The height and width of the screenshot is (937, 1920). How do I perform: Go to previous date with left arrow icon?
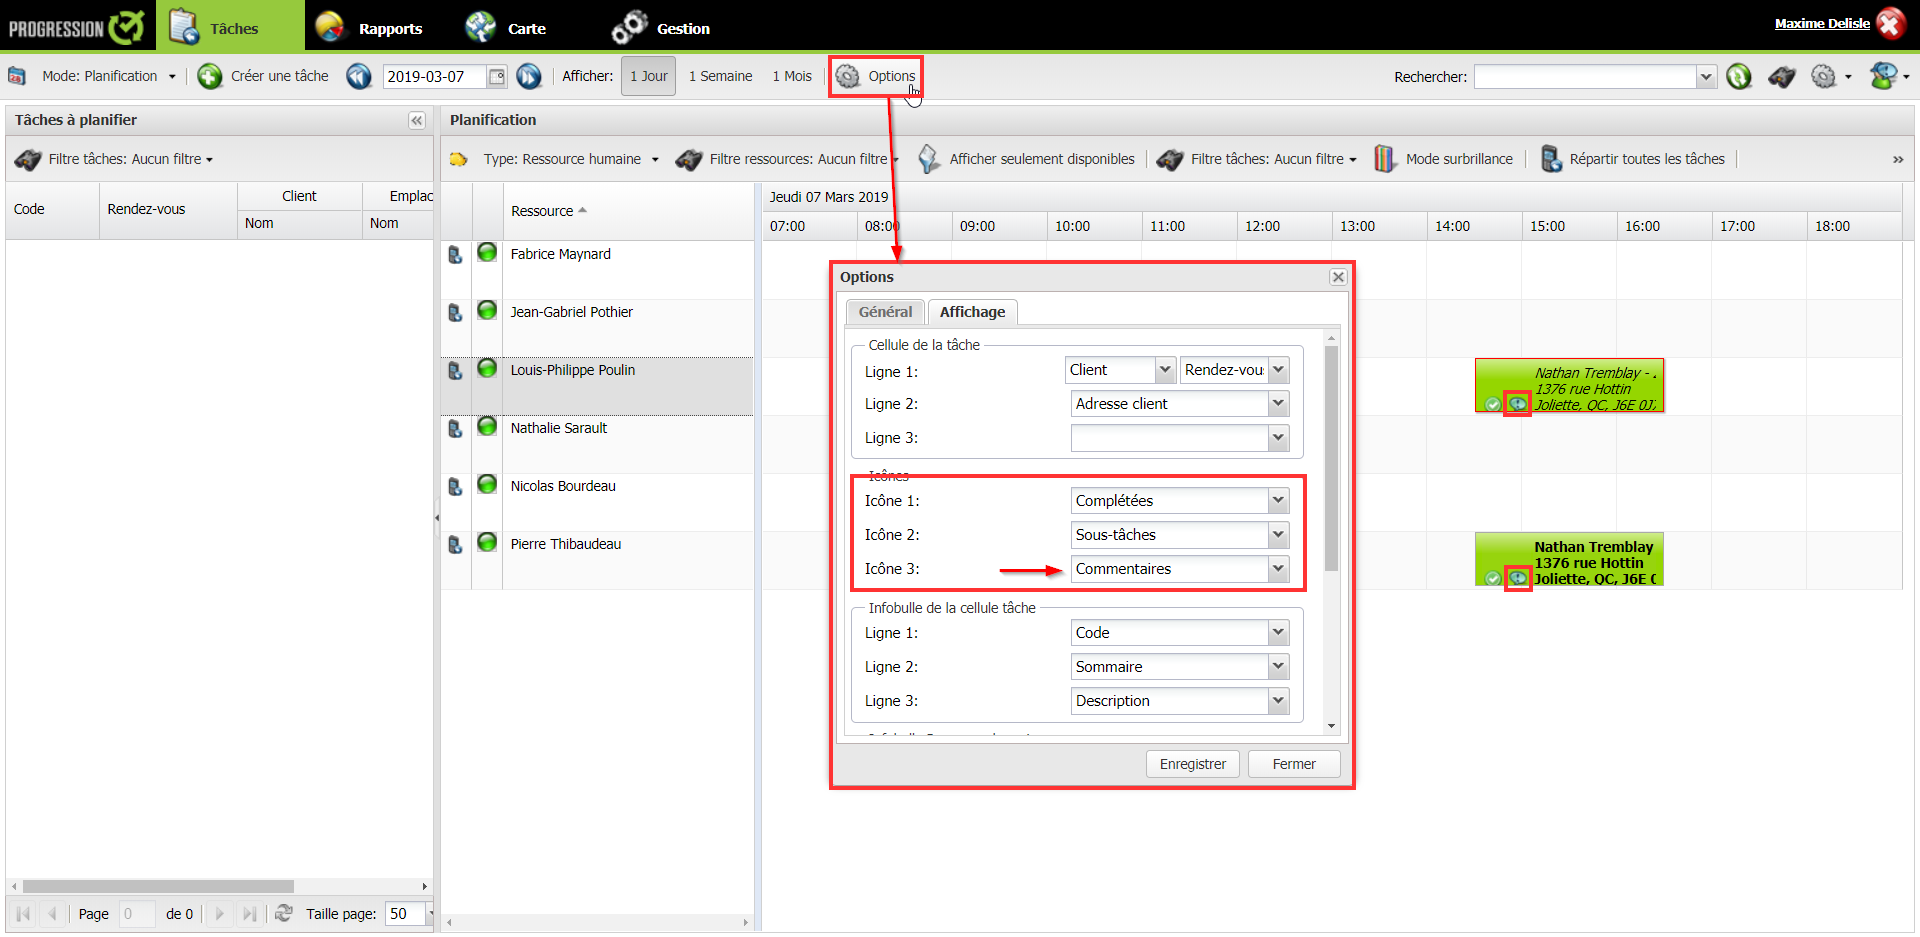[359, 76]
